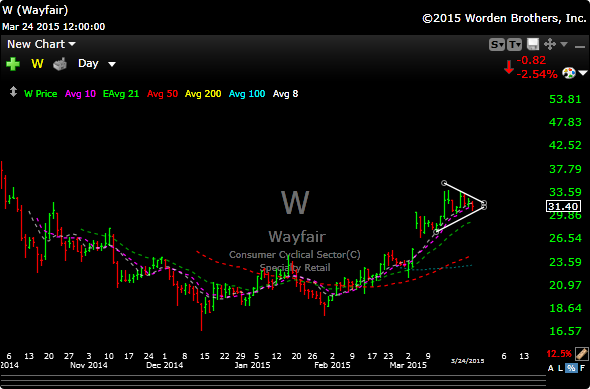
Task: Click the green plus add indicator icon
Action: pos(13,64)
